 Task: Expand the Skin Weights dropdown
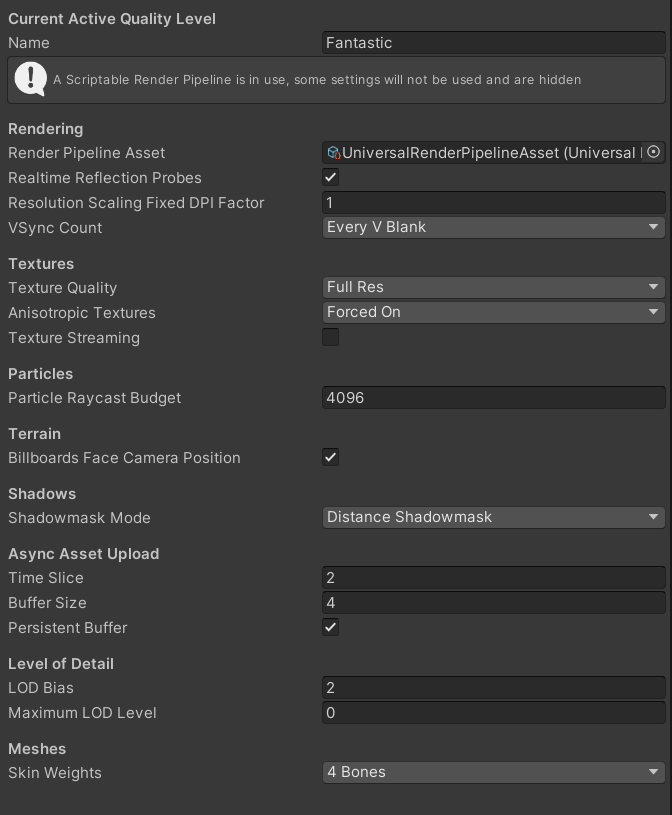pyautogui.click(x=494, y=772)
